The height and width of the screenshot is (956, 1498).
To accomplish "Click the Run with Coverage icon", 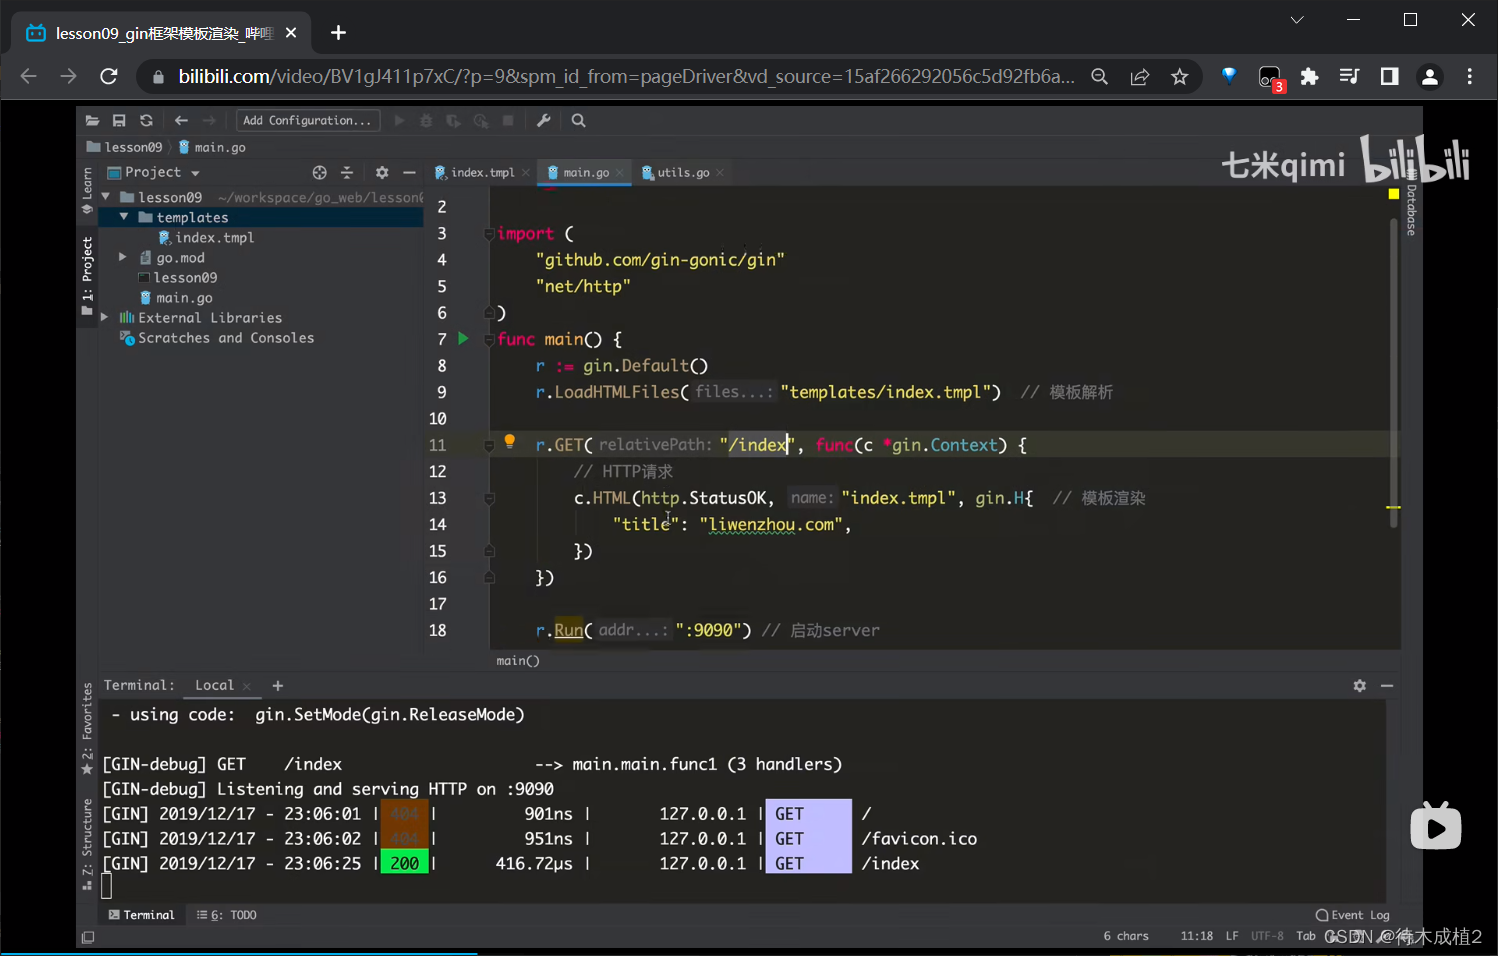I will point(453,121).
